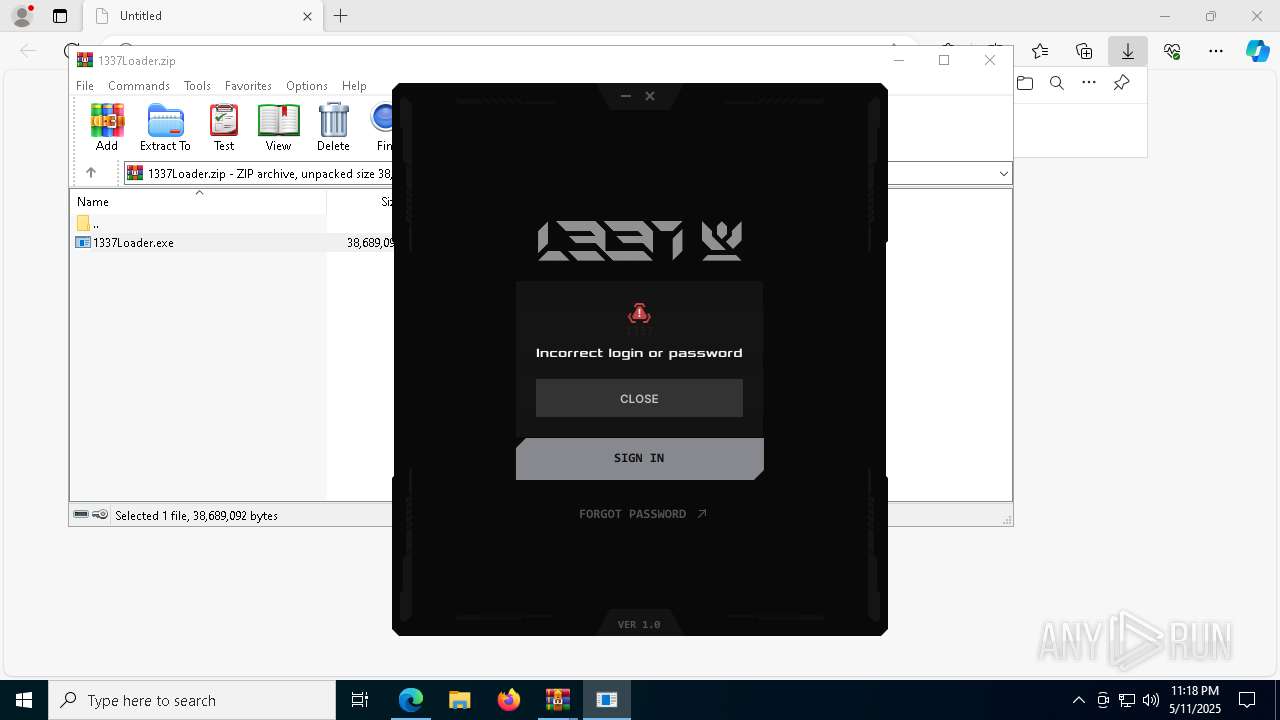
Task: Open the Commands menu in WinRAR
Action: coord(139,86)
